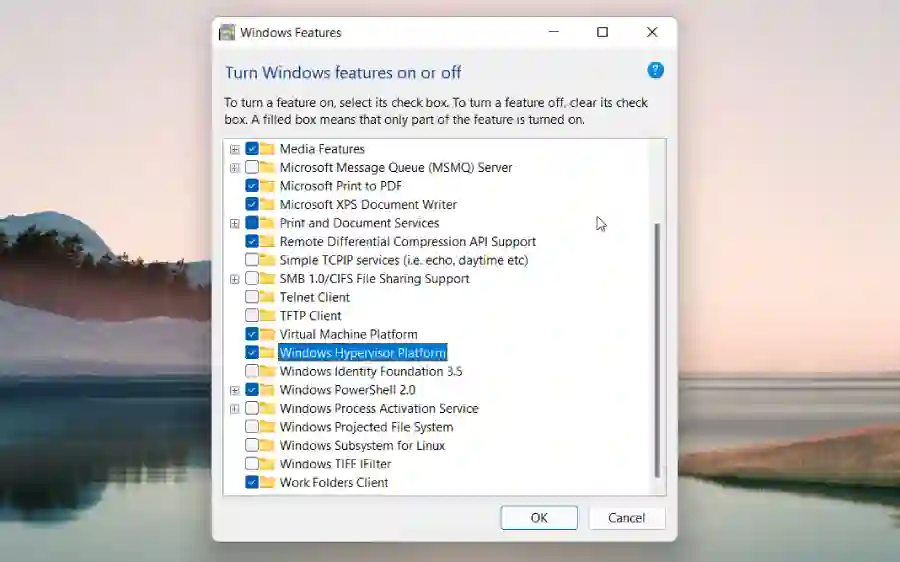The image size is (900, 562).
Task: Select Remote Differential Compression API Support label
Action: tap(408, 241)
